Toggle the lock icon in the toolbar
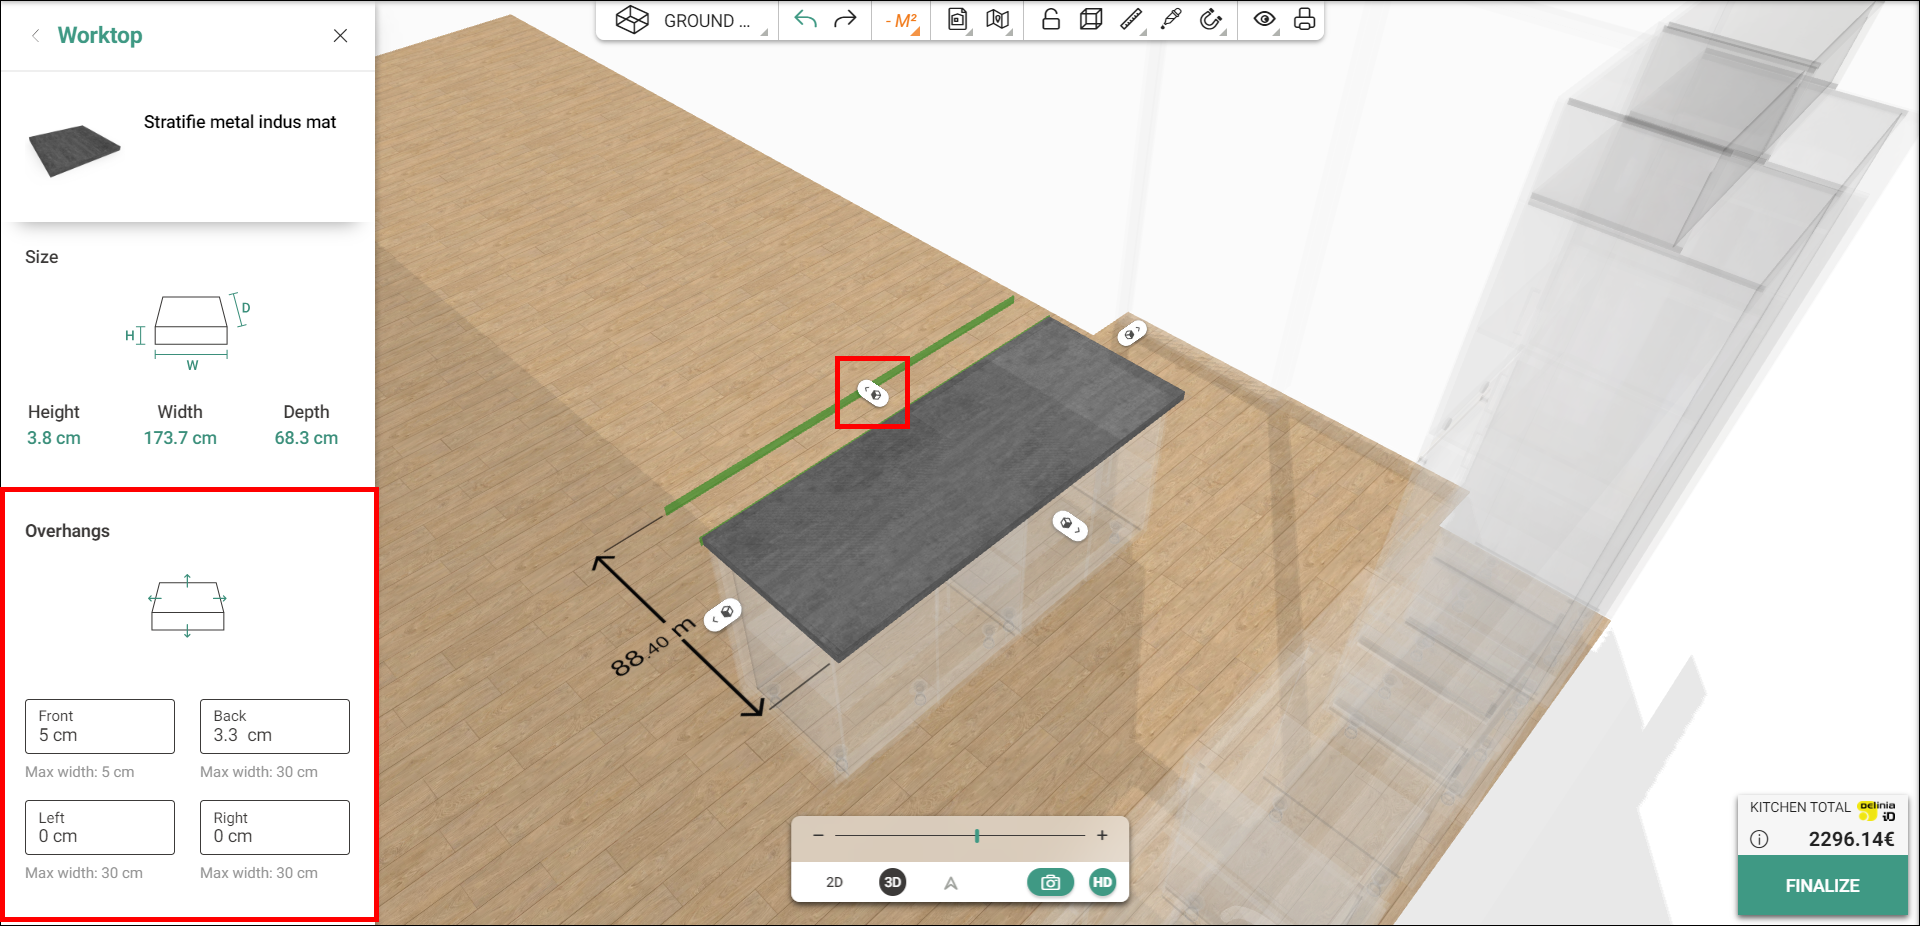 1050,20
